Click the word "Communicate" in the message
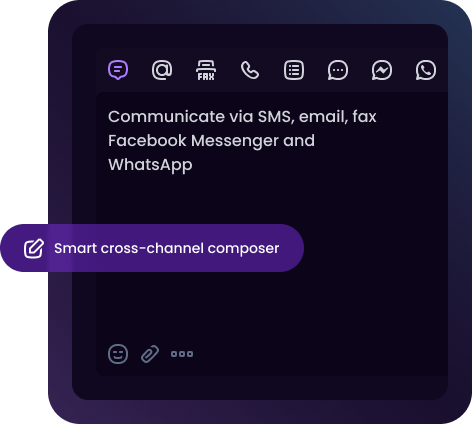 (x=166, y=117)
